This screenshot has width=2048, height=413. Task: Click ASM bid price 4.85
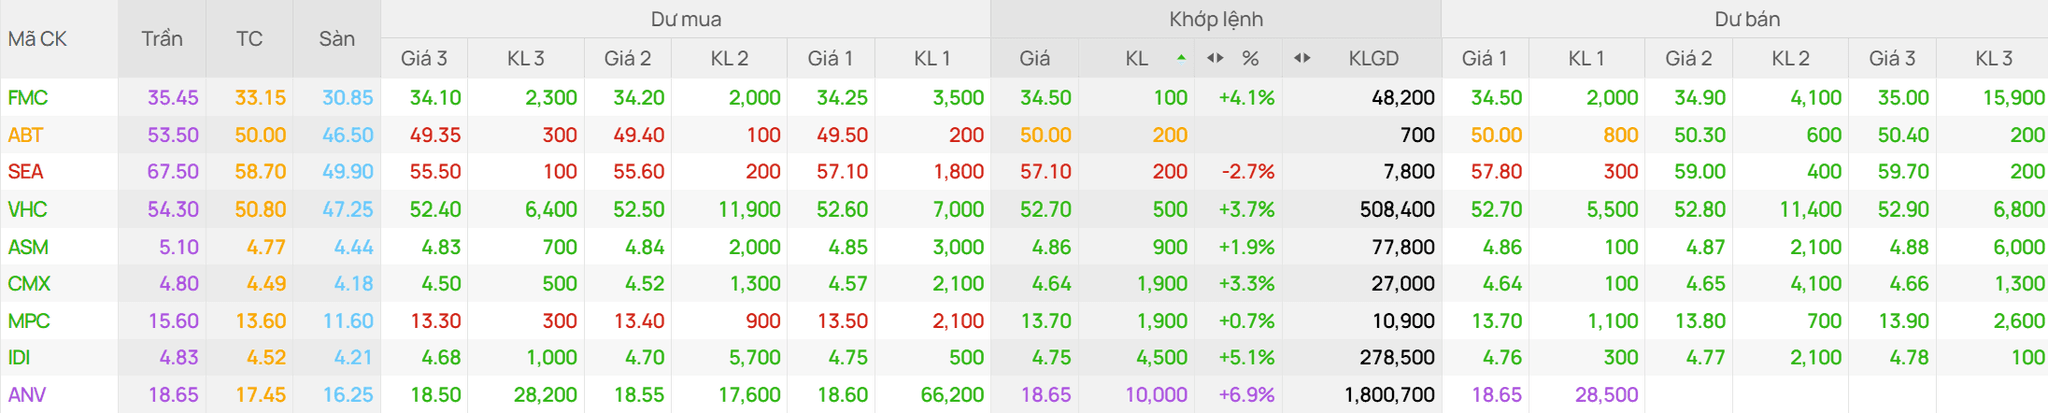[848, 247]
